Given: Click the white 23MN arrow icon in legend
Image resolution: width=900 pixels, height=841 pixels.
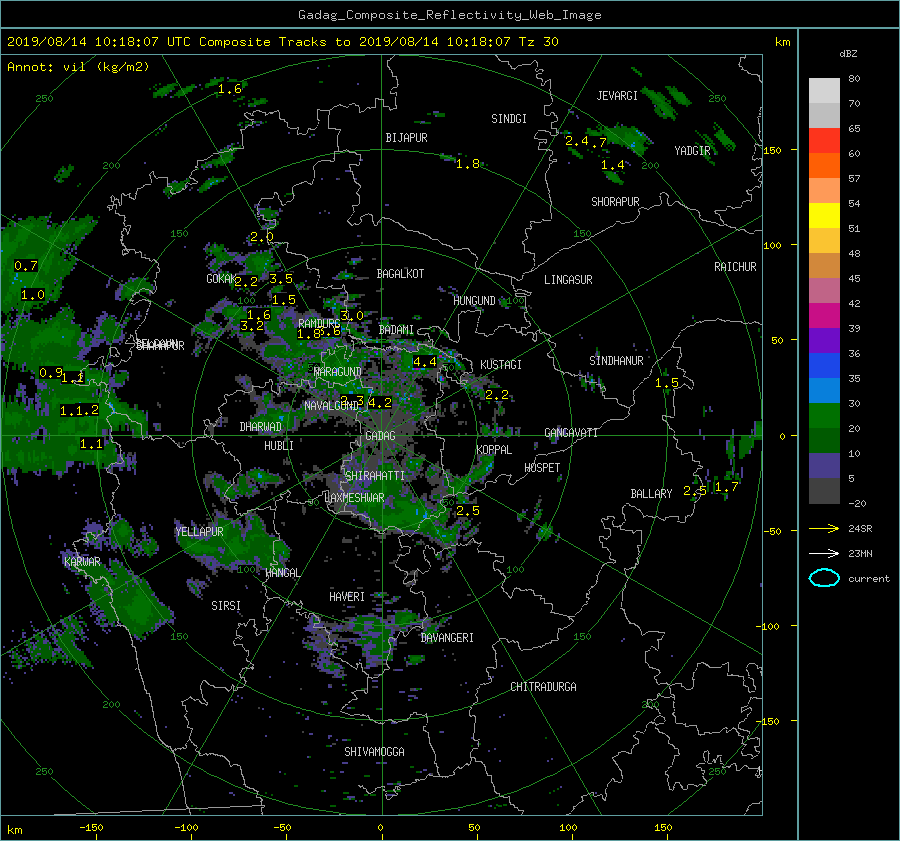Looking at the screenshot, I should (824, 553).
